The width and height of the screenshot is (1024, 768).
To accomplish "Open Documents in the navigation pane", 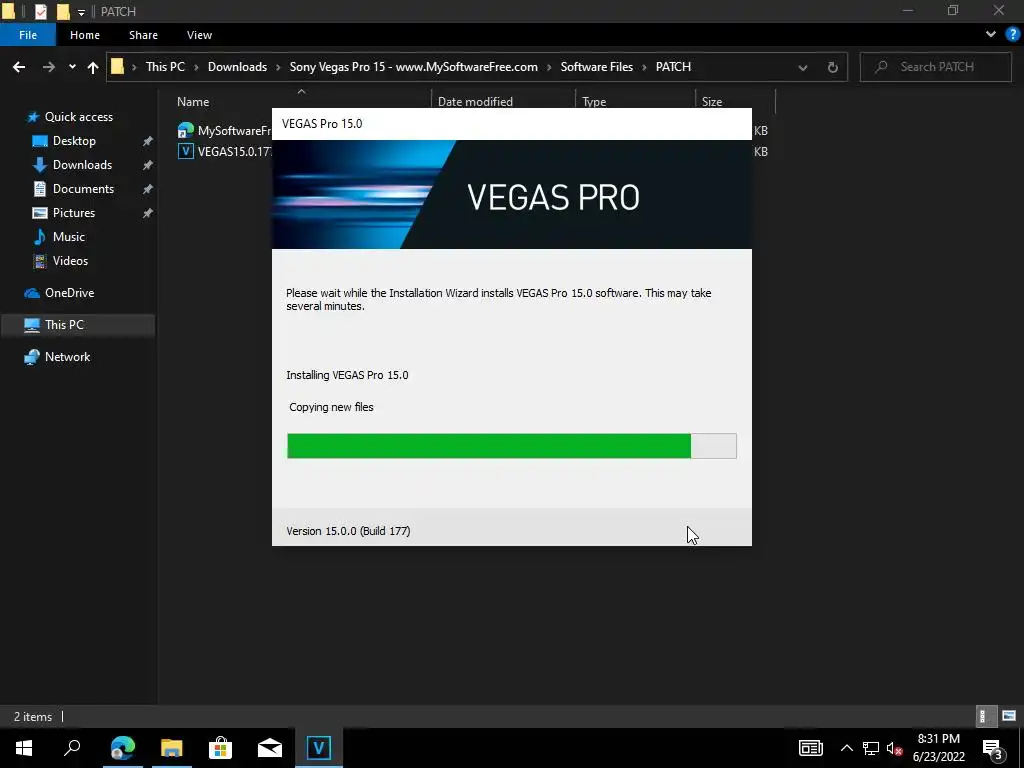I will 83,189.
